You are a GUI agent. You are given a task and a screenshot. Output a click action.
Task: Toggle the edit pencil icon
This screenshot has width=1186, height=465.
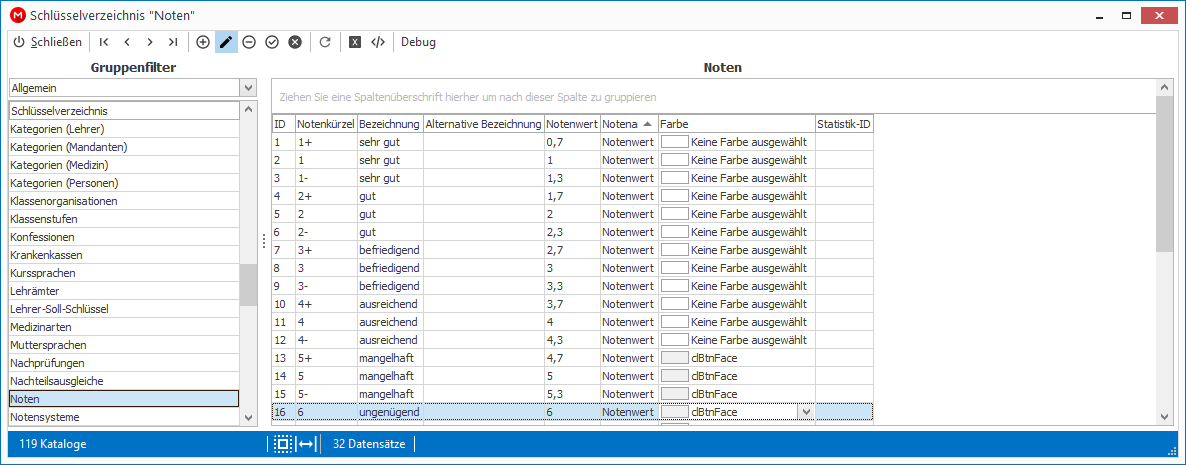226,42
